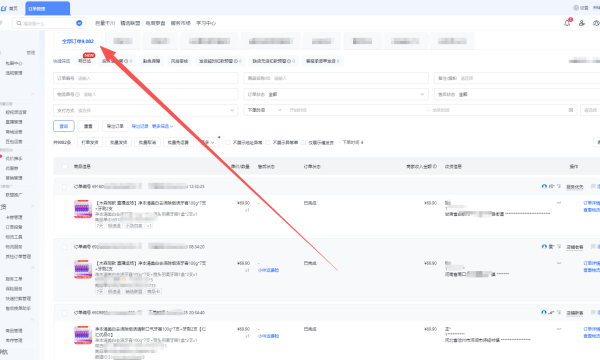Open the notification bell icon
Viewport: 600px width, 360px height.
567,23
